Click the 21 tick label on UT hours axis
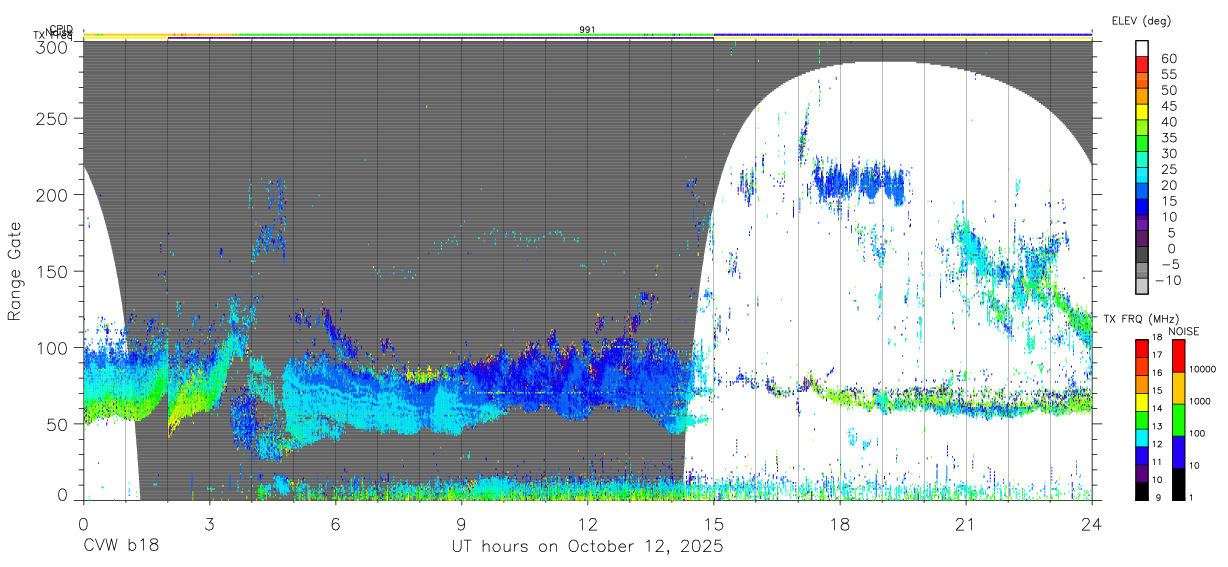1228x567 pixels. click(x=966, y=523)
